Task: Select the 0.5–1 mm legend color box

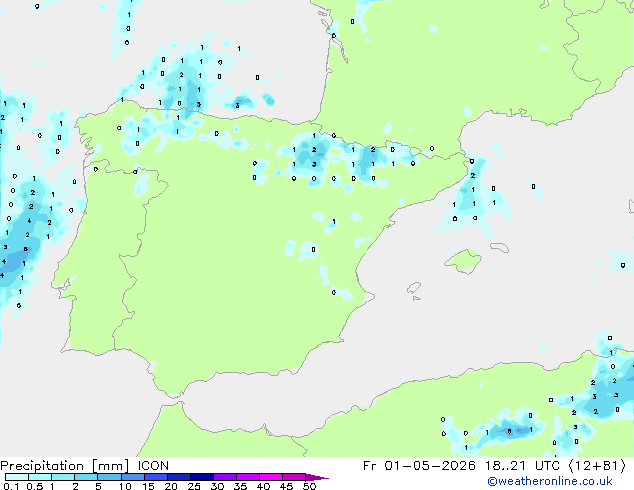Action: (40, 477)
